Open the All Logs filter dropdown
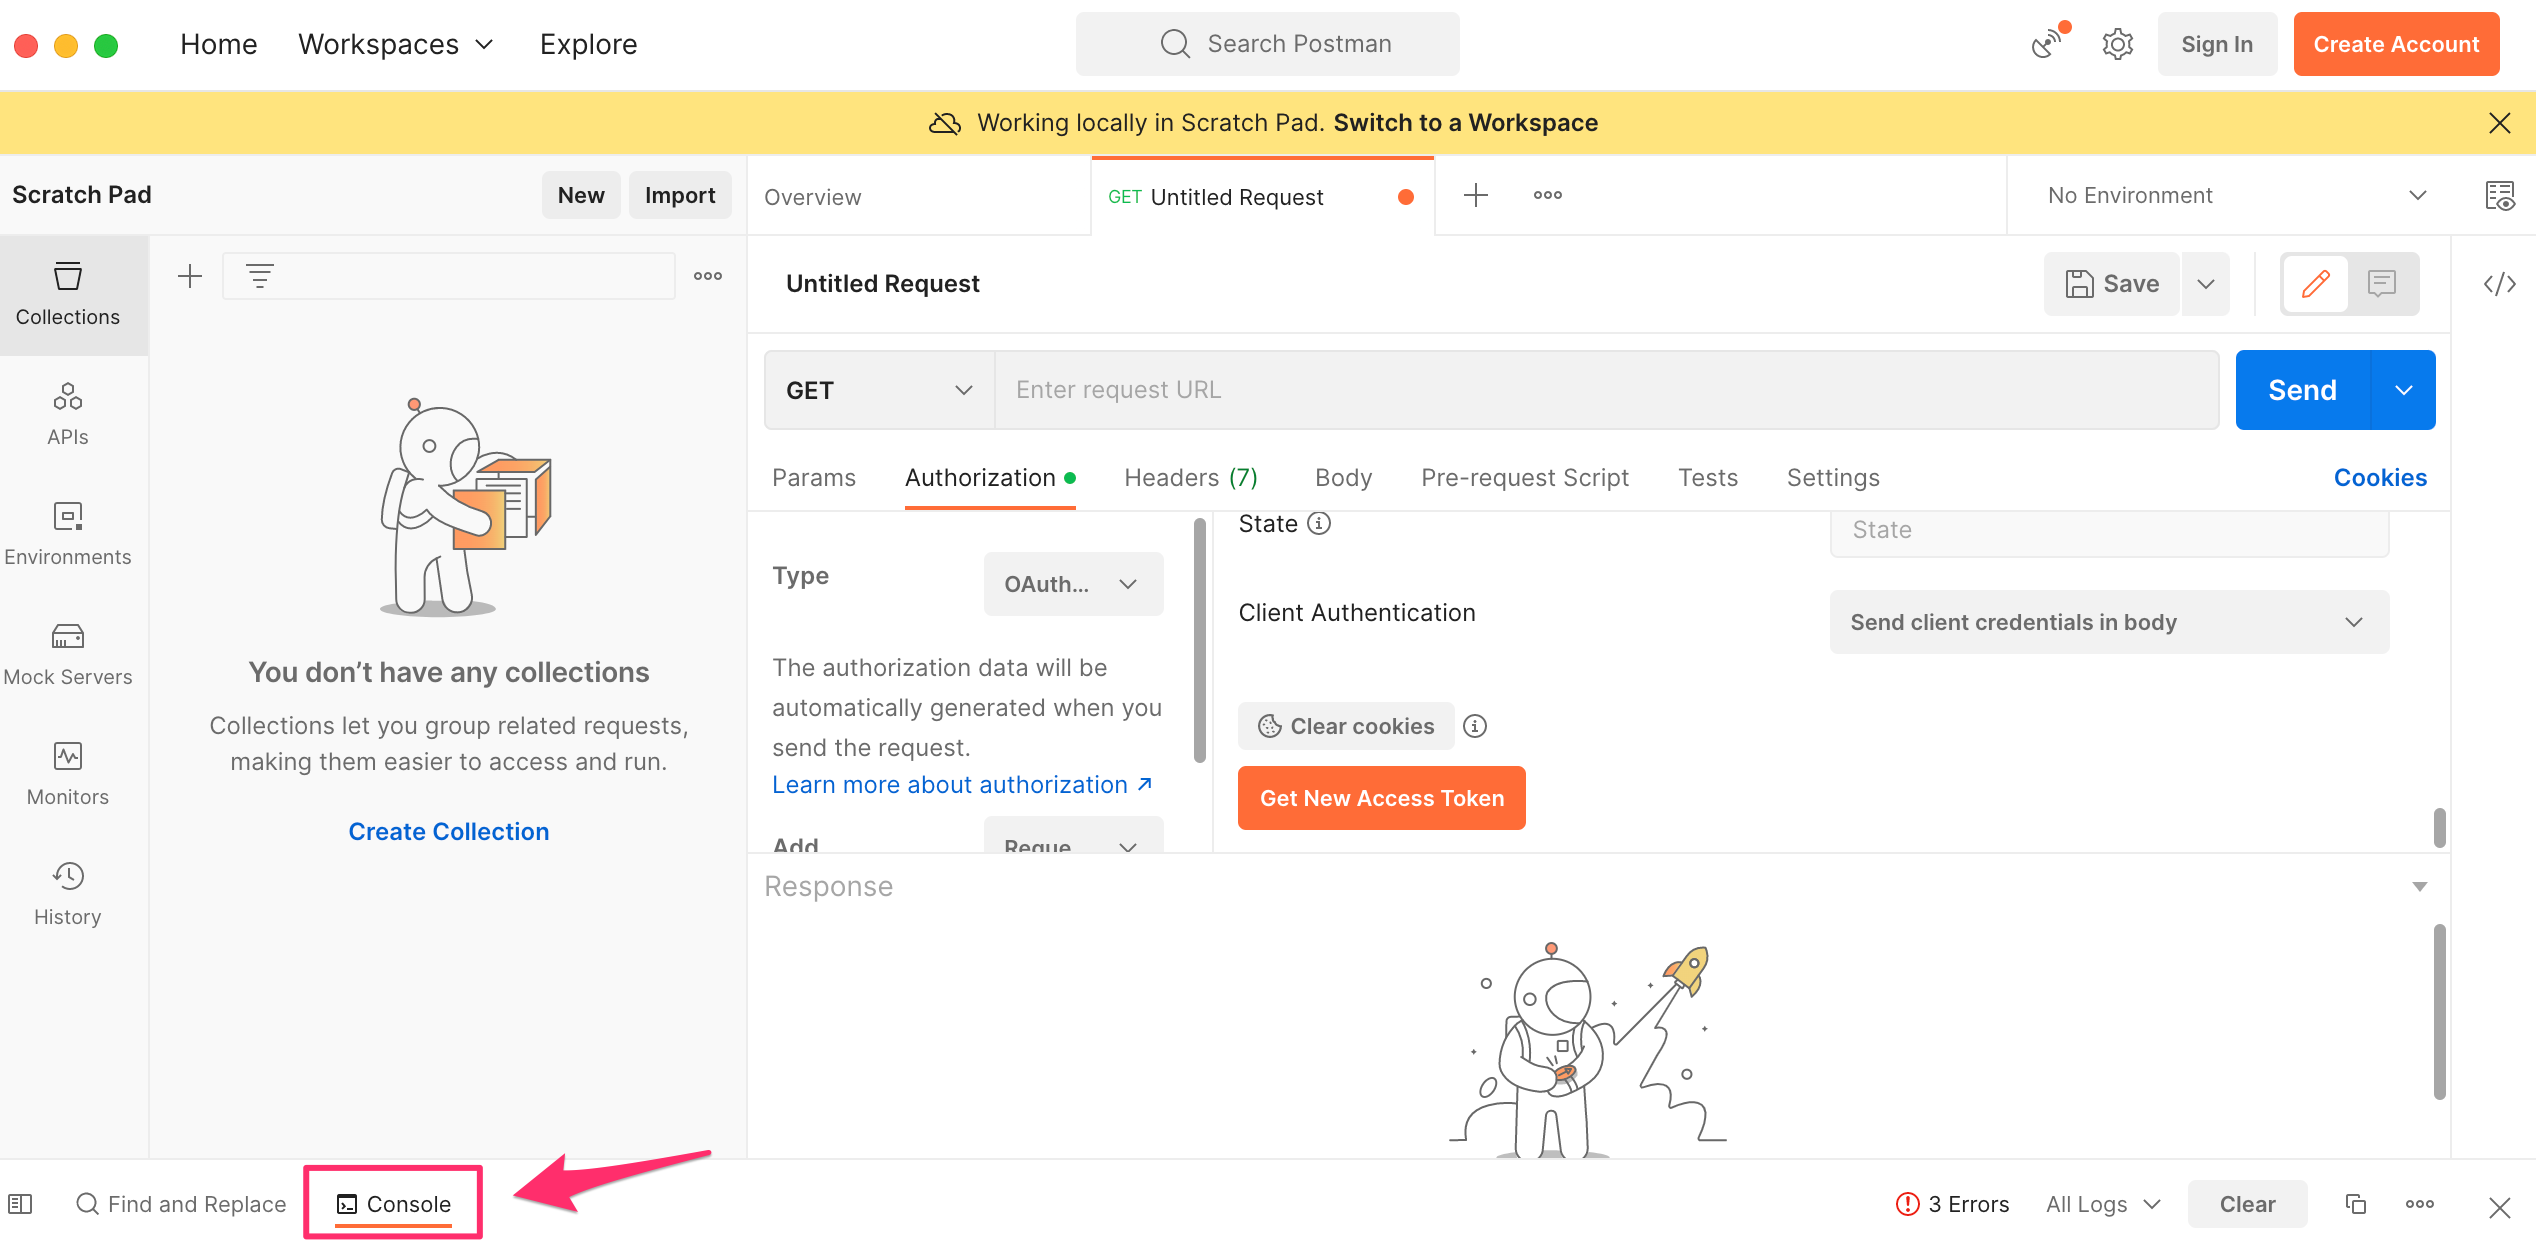Image resolution: width=2536 pixels, height=1246 pixels. (x=2103, y=1204)
